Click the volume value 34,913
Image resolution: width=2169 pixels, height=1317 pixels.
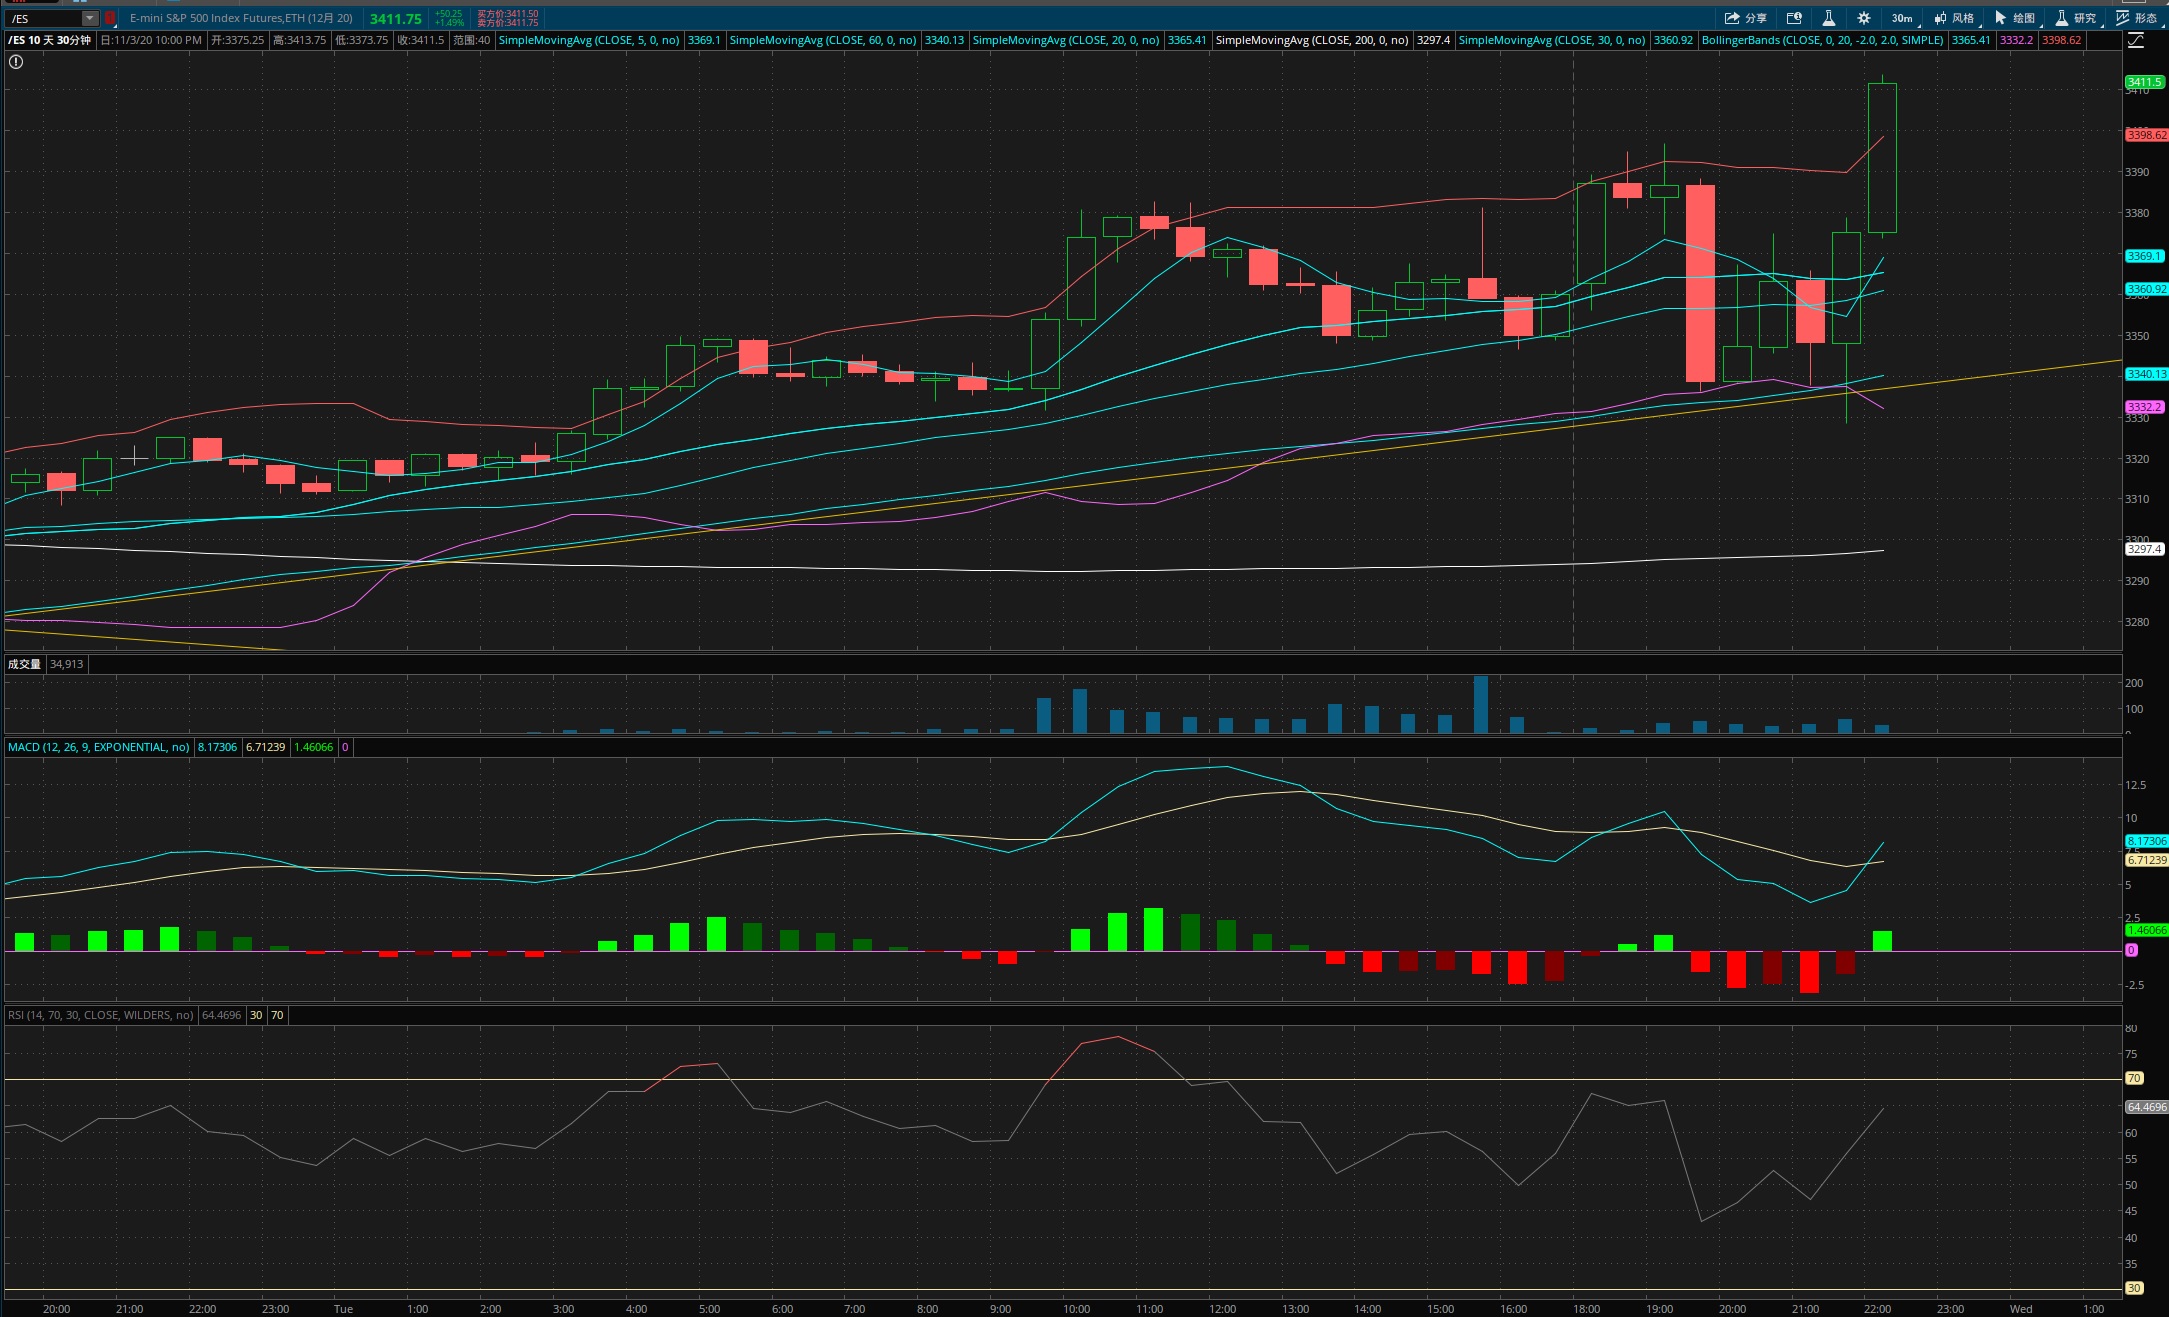[67, 664]
